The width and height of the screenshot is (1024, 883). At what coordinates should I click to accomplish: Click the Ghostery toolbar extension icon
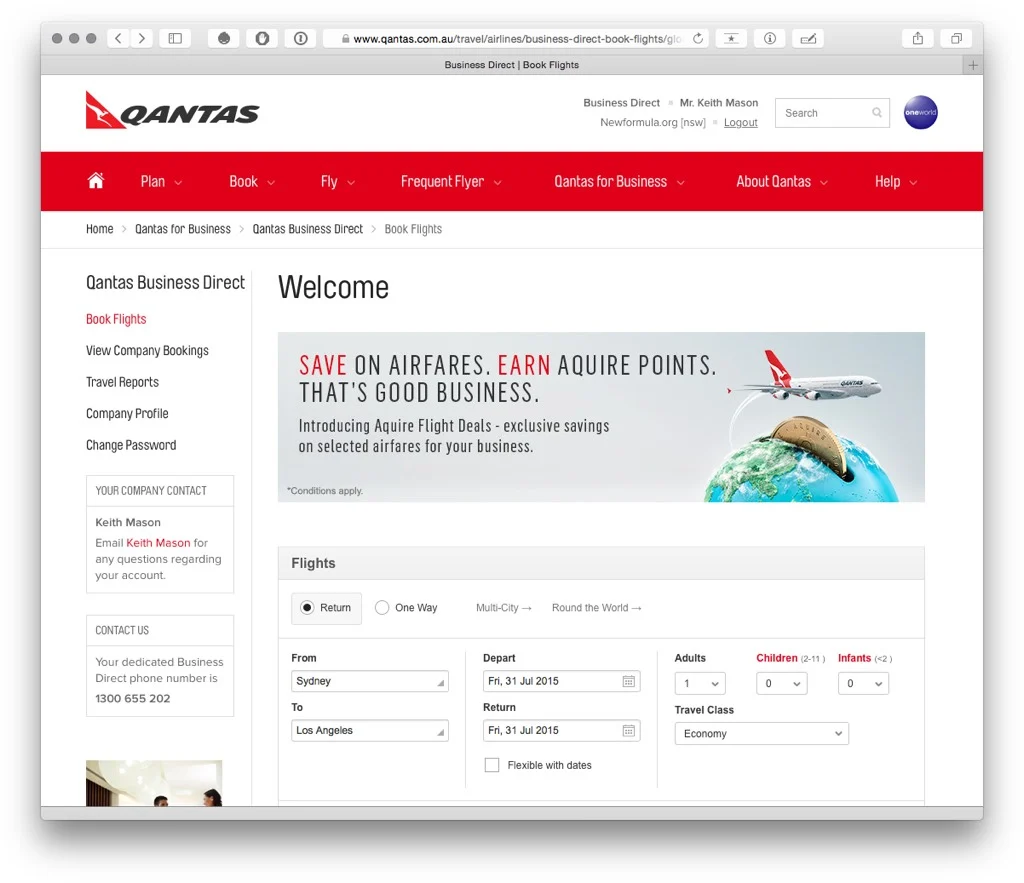point(223,39)
